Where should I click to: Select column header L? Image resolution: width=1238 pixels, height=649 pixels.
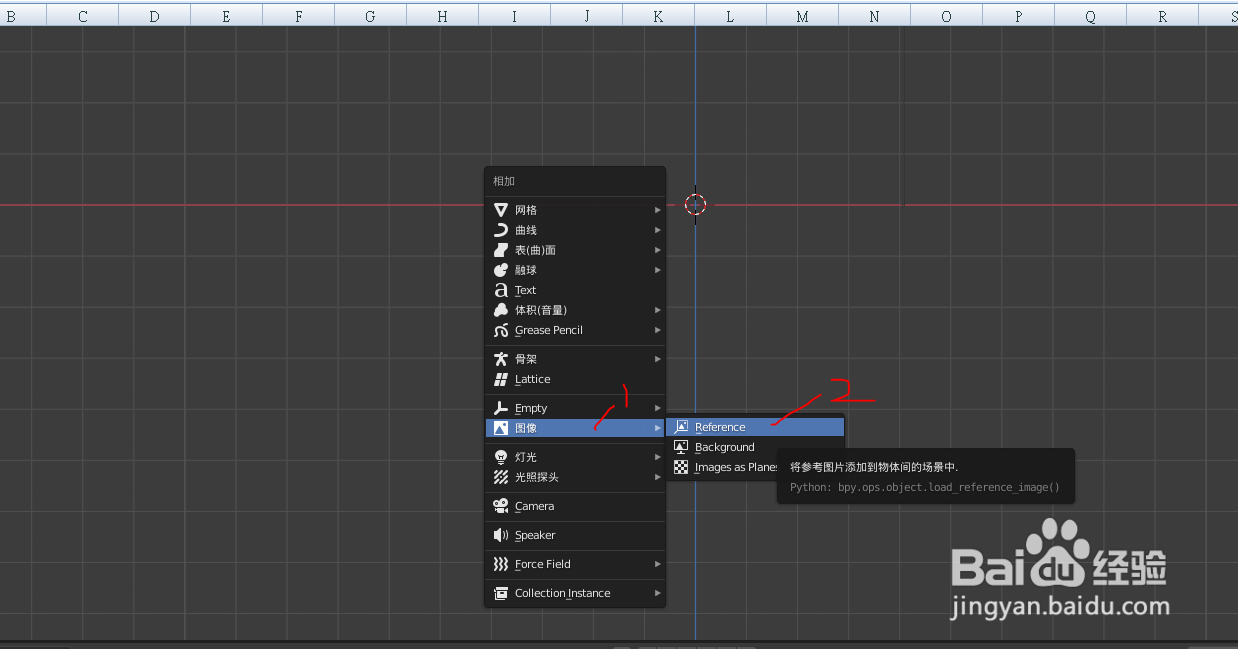730,15
